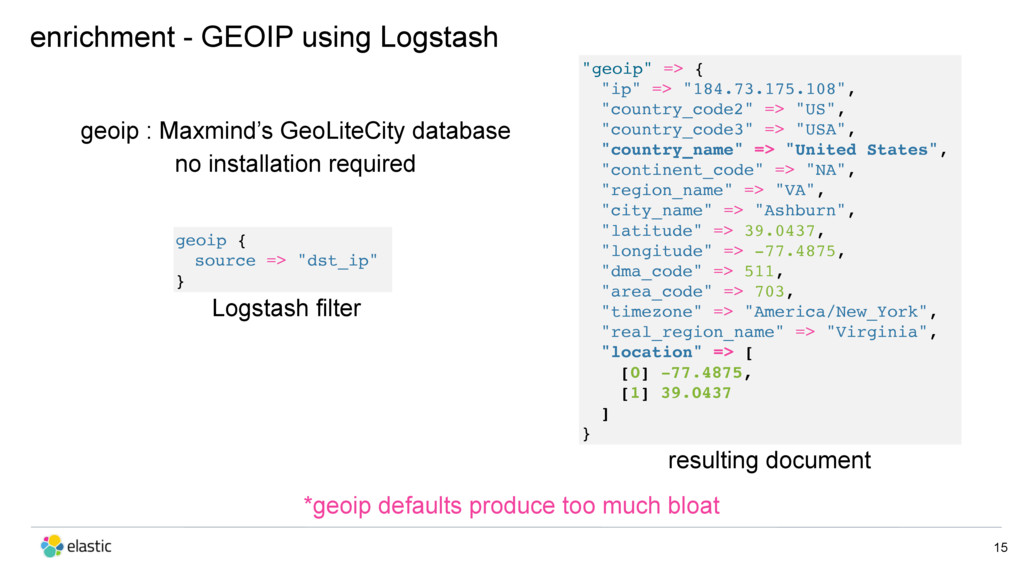Screen dimensions: 1024x576
Task: Select the pink geoip defaults bloat note
Action: coord(511,505)
